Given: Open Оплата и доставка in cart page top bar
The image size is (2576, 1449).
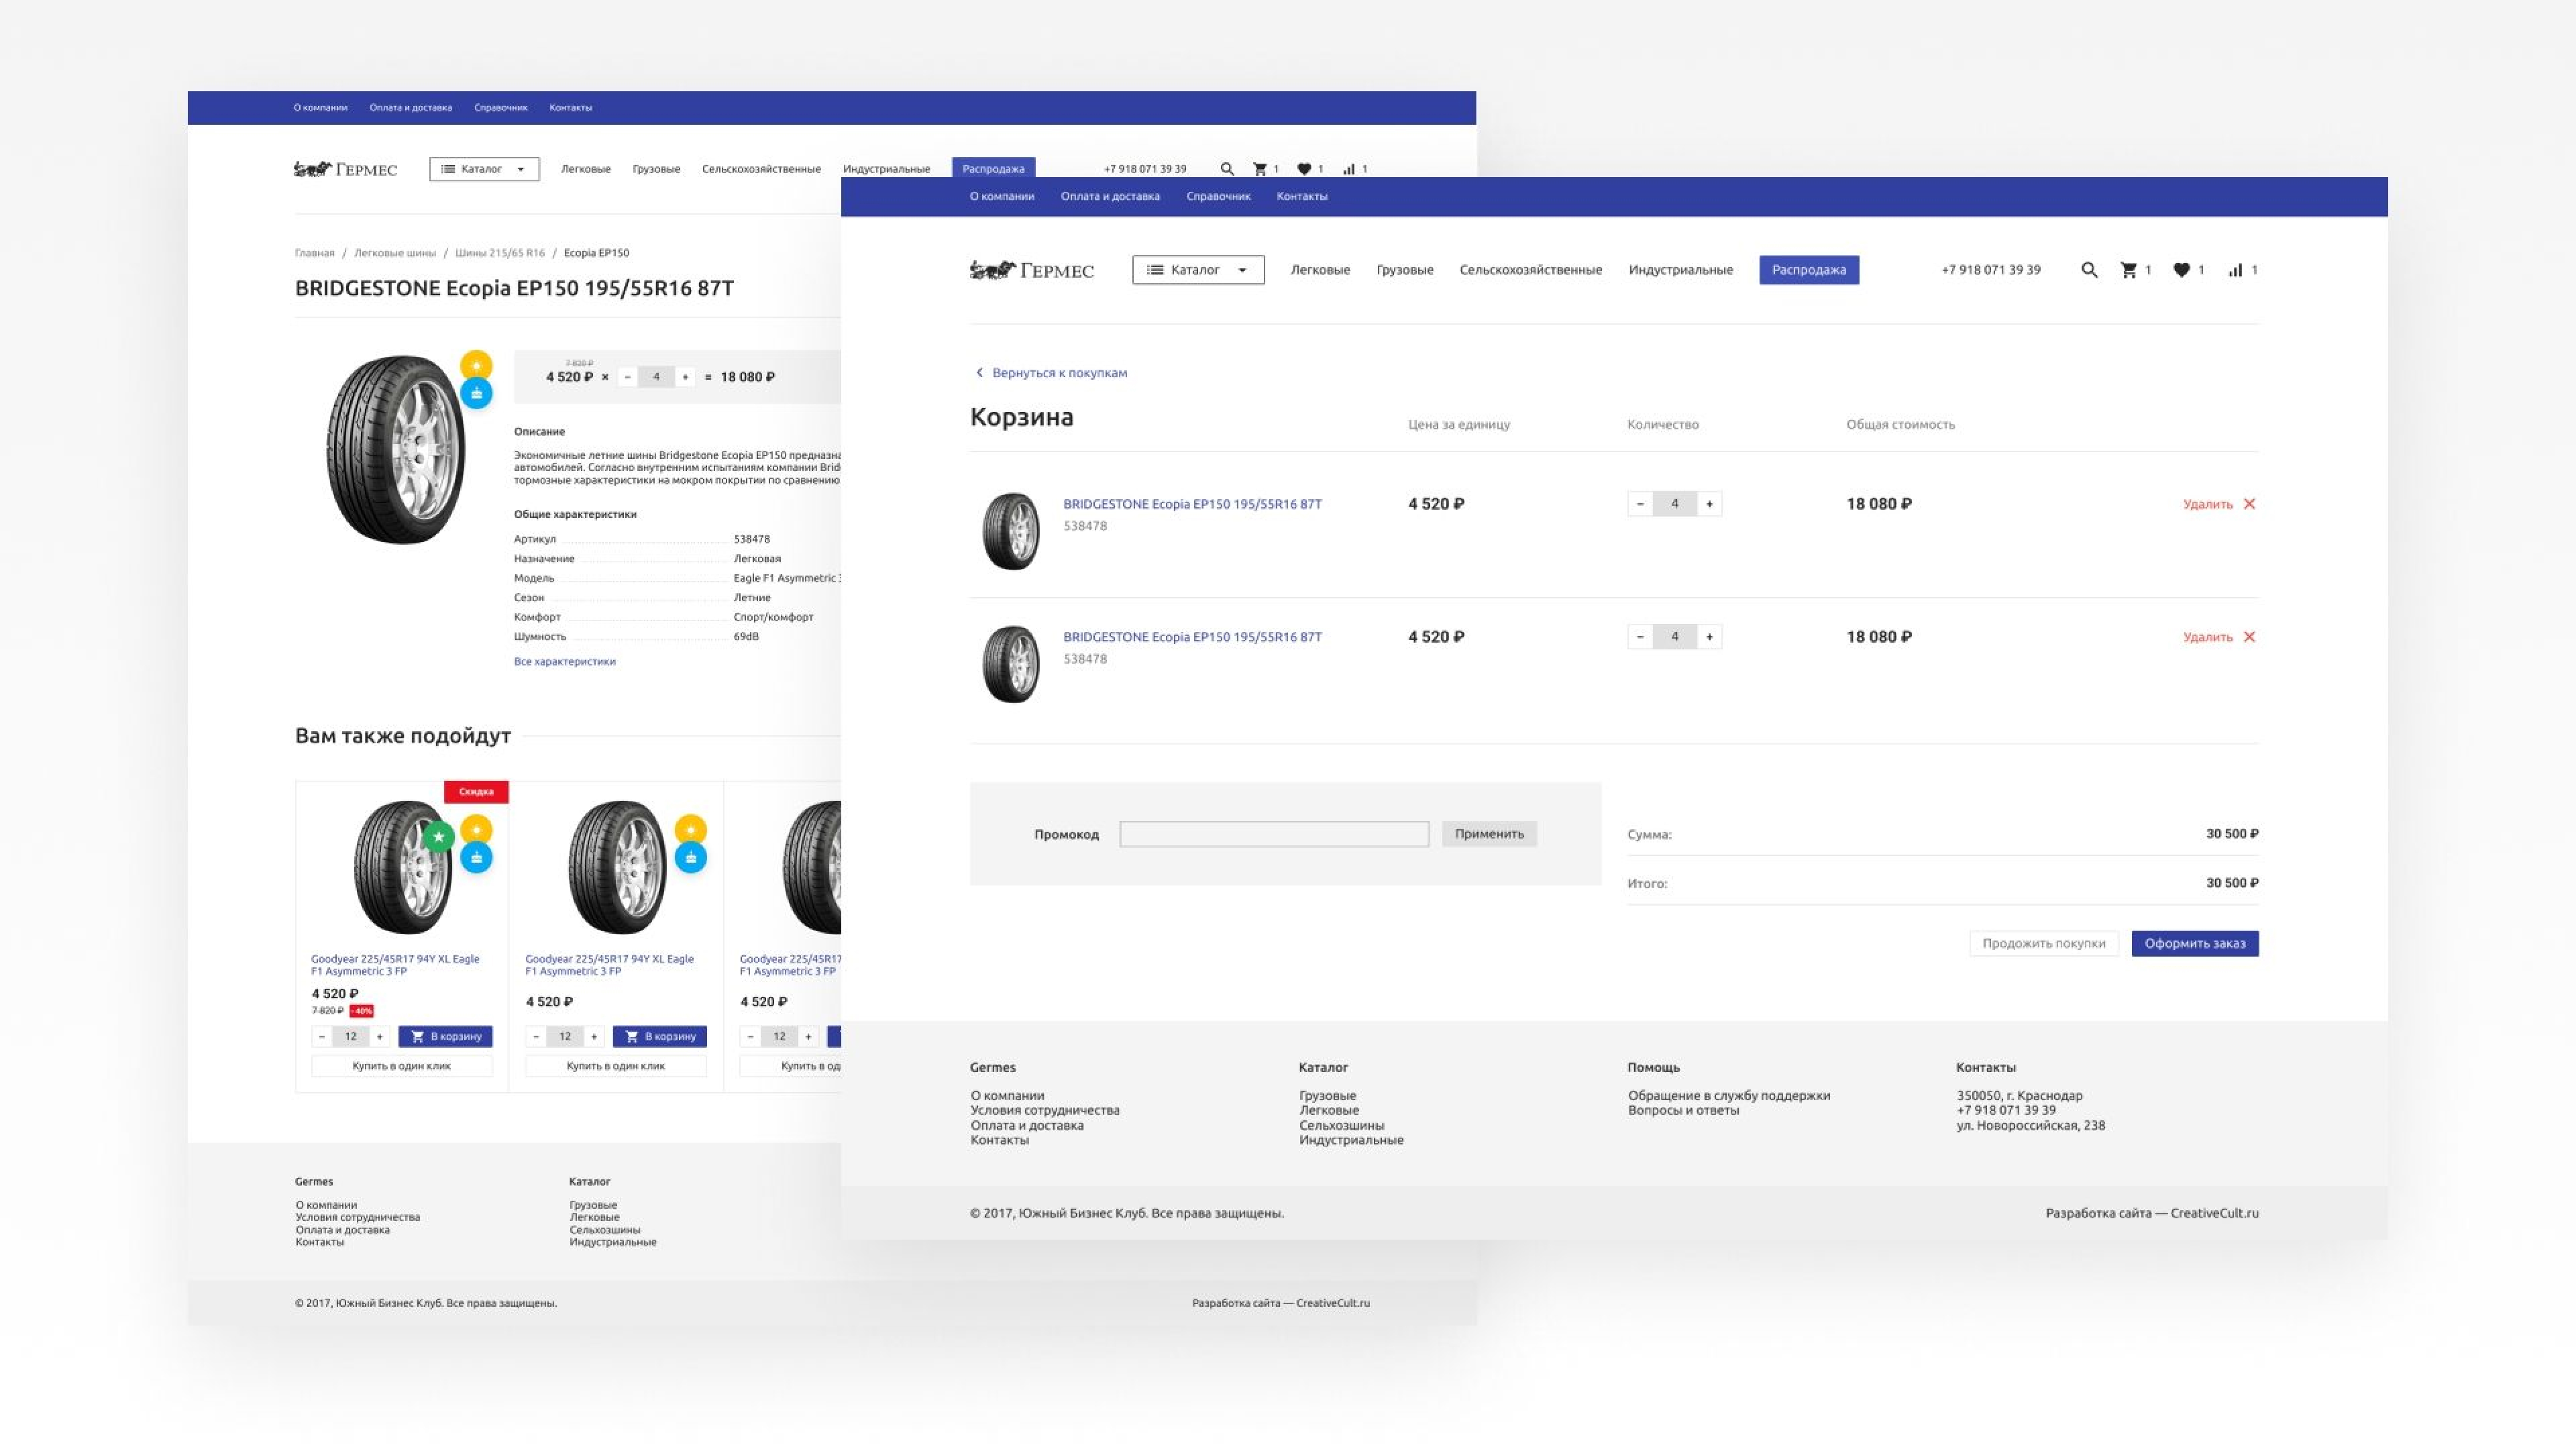Looking at the screenshot, I should pyautogui.click(x=1110, y=196).
